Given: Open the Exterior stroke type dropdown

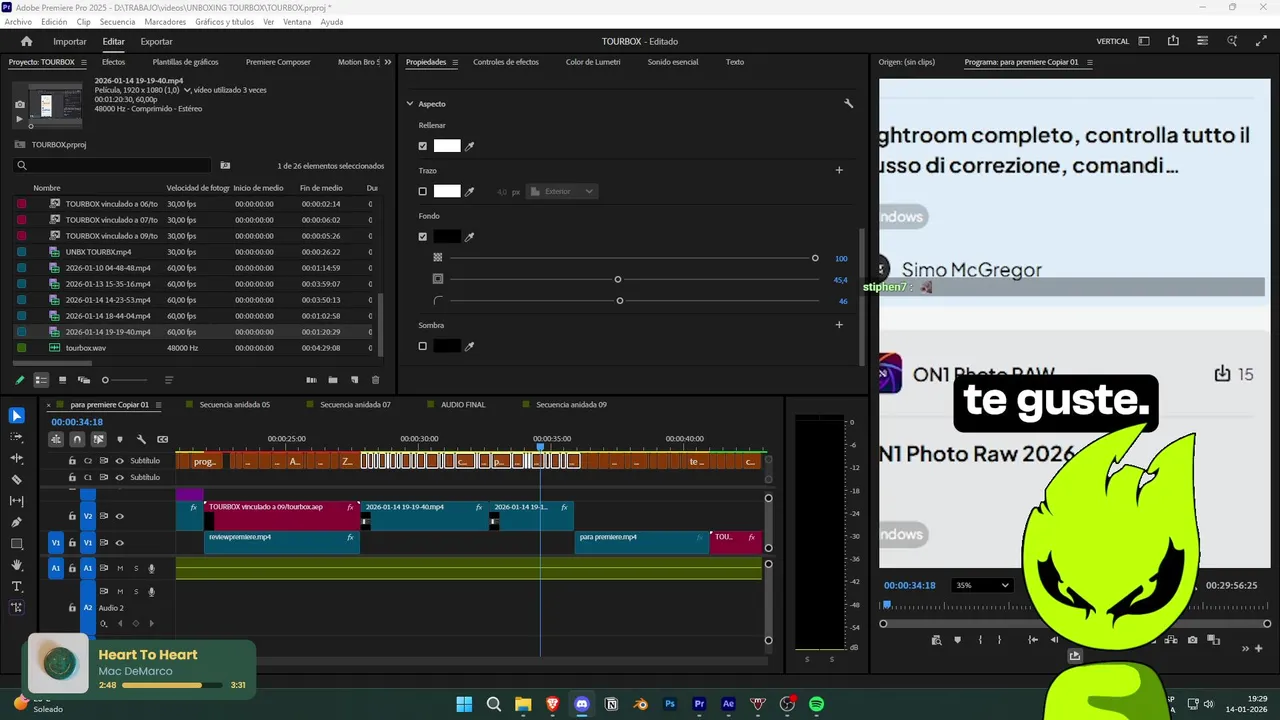Looking at the screenshot, I should 562,191.
